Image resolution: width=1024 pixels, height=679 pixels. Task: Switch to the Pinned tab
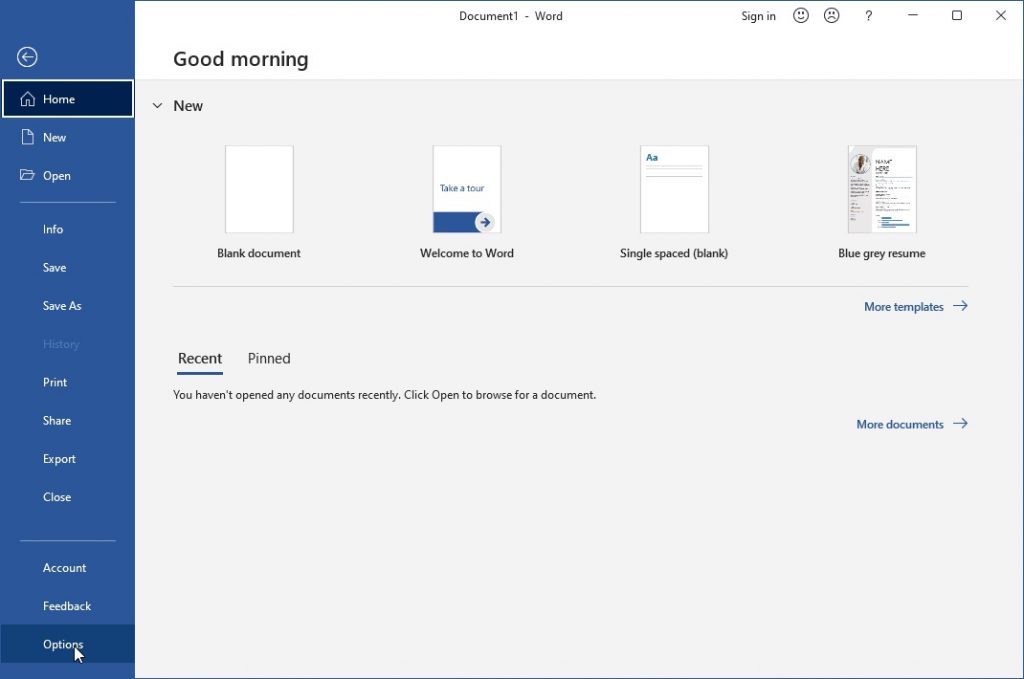coord(268,358)
